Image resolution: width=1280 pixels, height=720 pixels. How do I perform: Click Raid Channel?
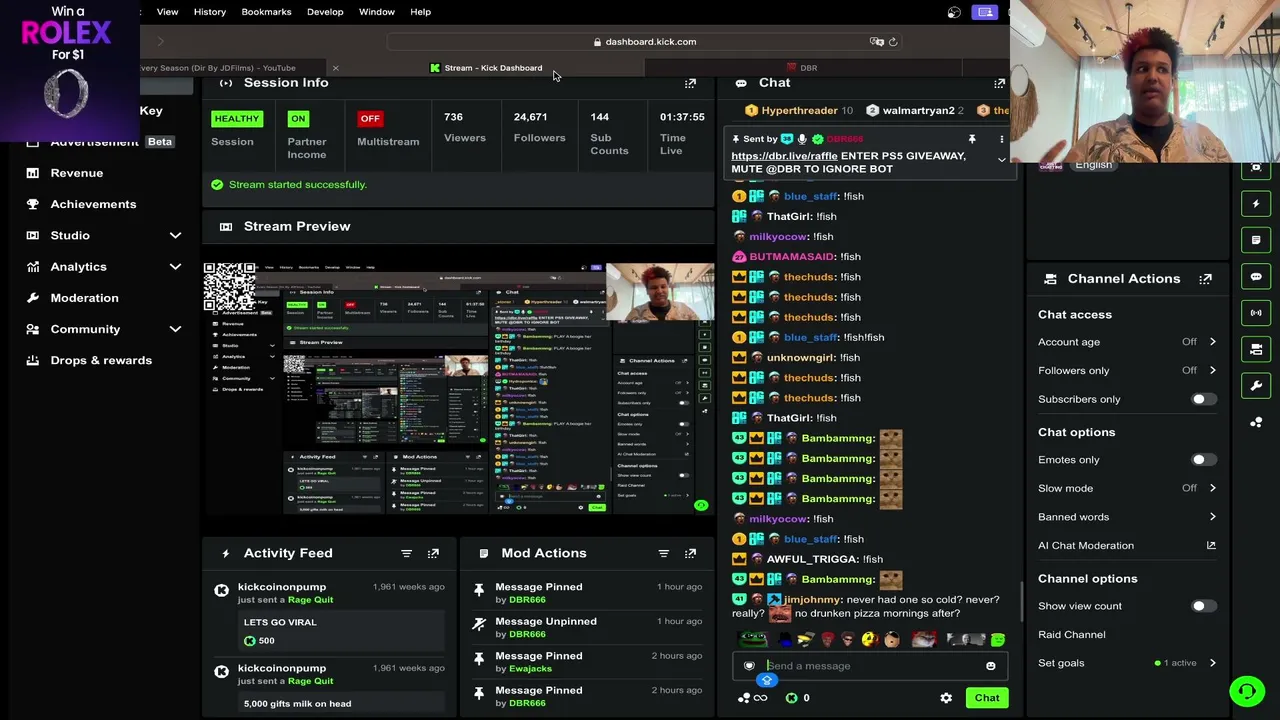coord(1072,635)
